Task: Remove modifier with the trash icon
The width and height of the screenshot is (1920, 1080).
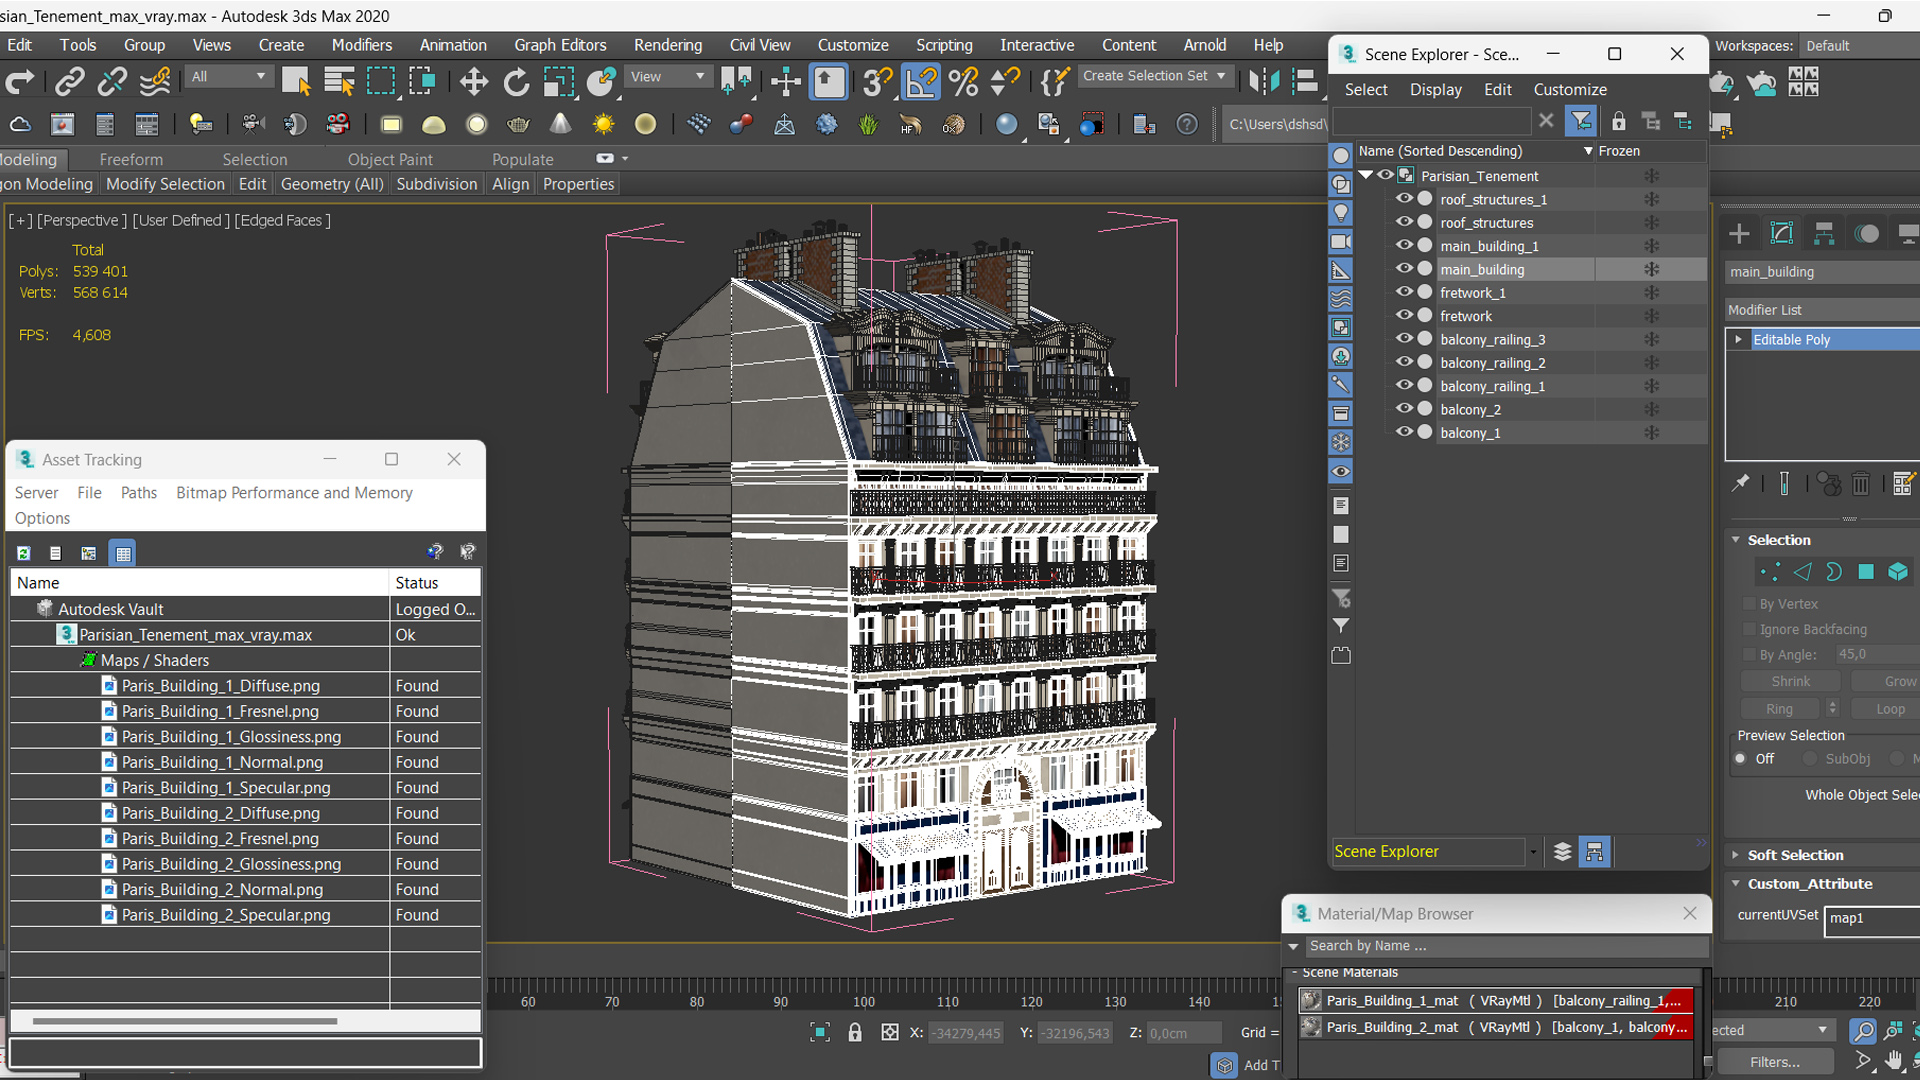Action: coord(1861,484)
